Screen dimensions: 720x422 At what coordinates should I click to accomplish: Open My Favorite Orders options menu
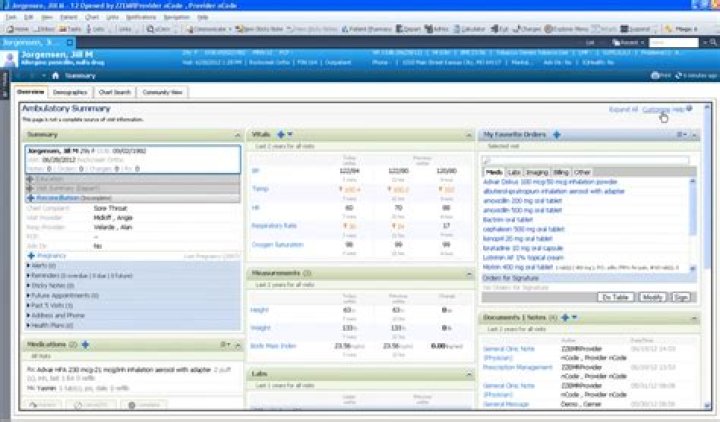tap(681, 135)
